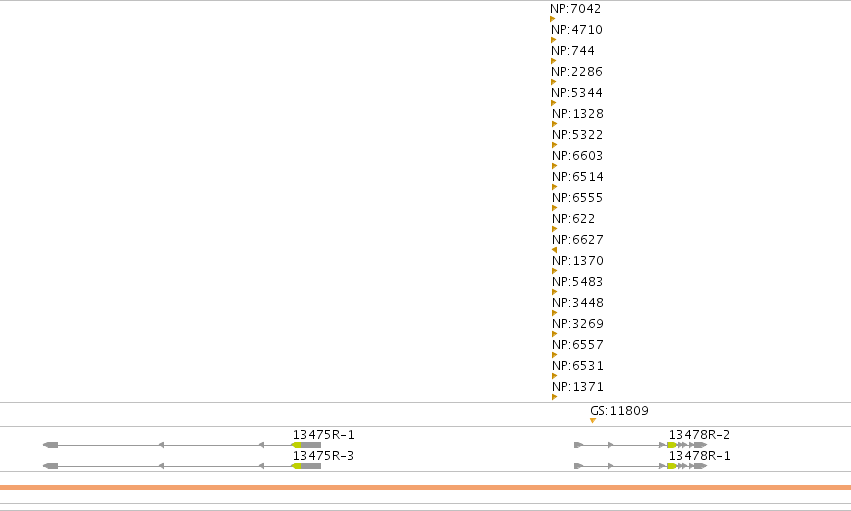Viewport: 851px width, 511px height.
Task: Click the triangle marker below NP:1371
Action: point(554,397)
